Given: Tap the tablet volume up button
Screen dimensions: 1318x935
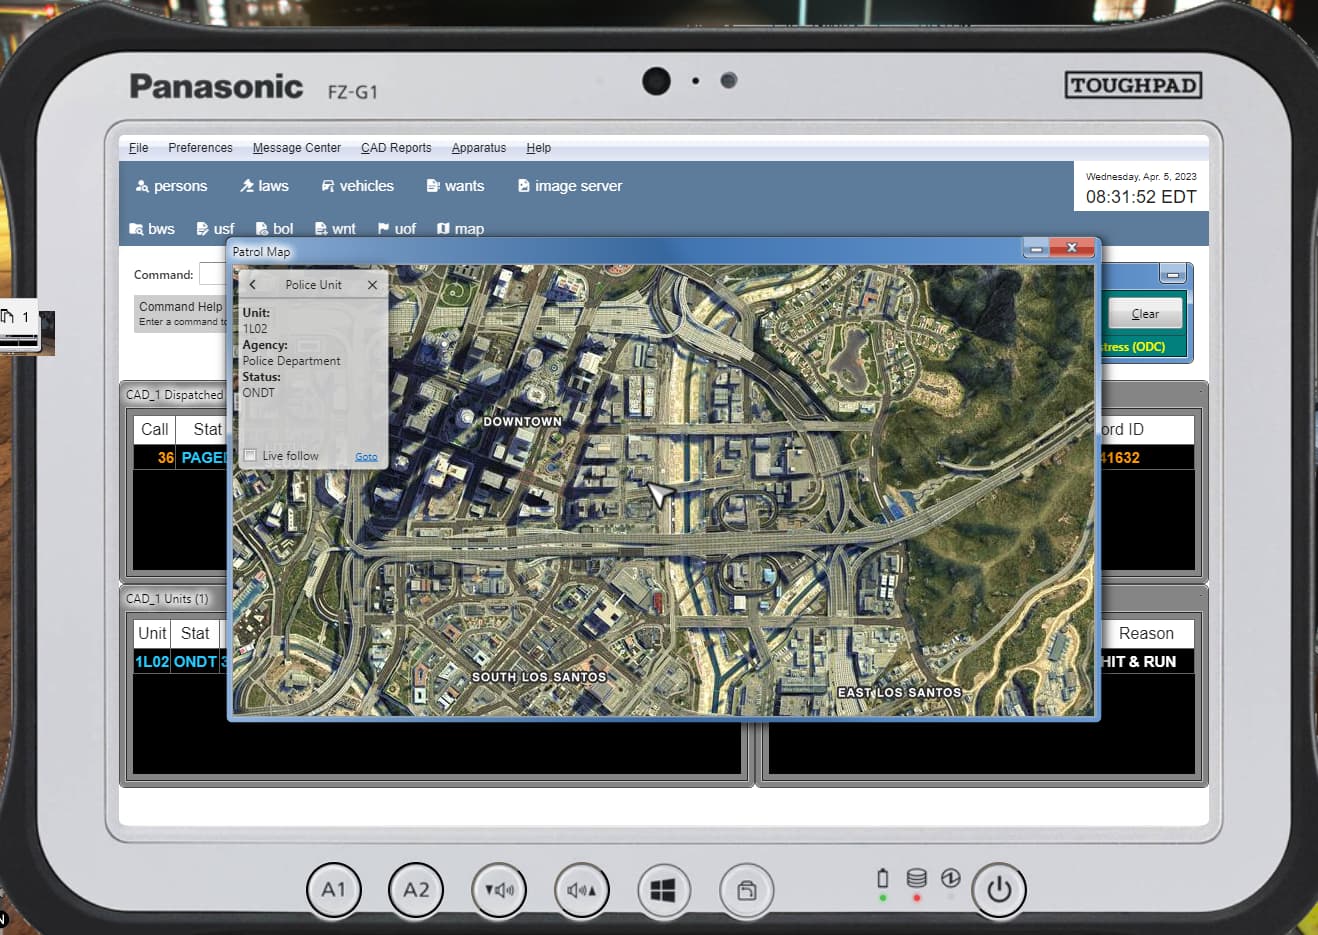Looking at the screenshot, I should 581,890.
